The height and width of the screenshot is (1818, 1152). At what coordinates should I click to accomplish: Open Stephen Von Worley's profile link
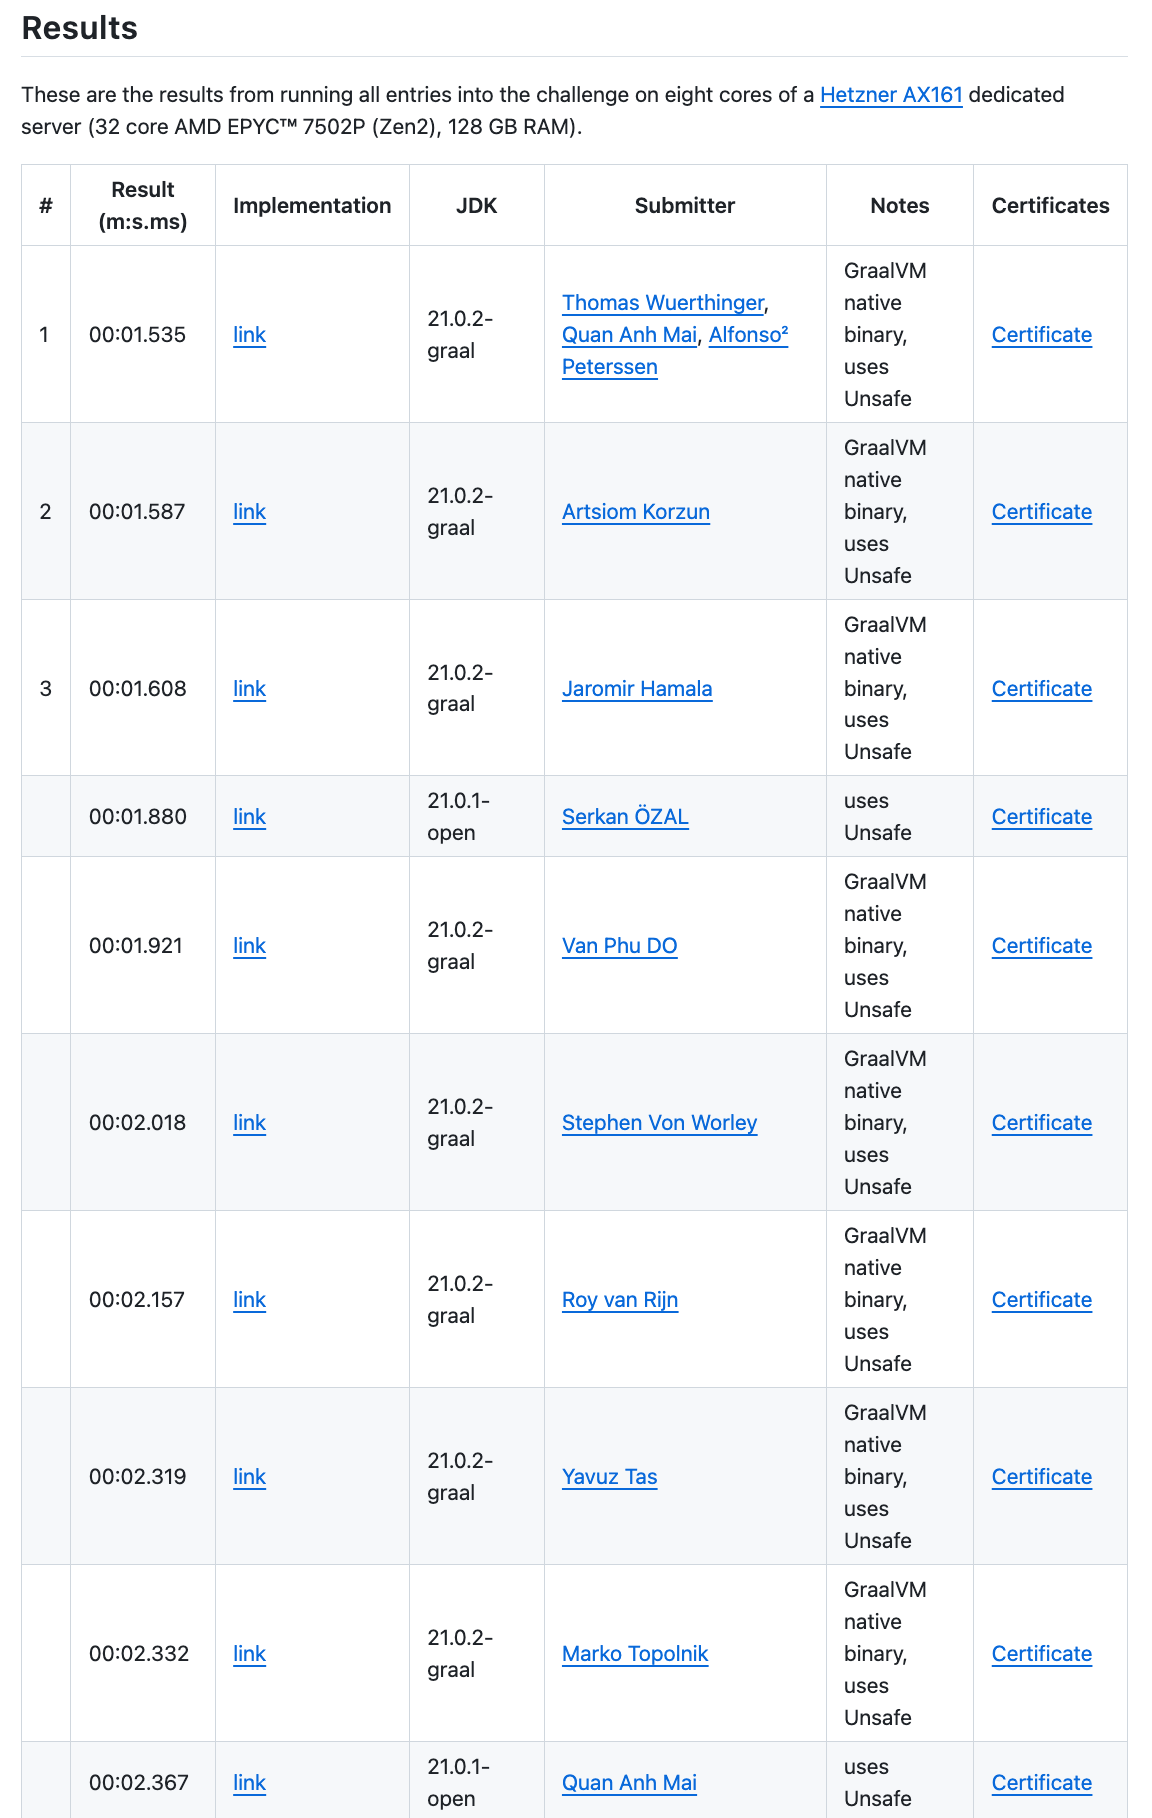(659, 1123)
